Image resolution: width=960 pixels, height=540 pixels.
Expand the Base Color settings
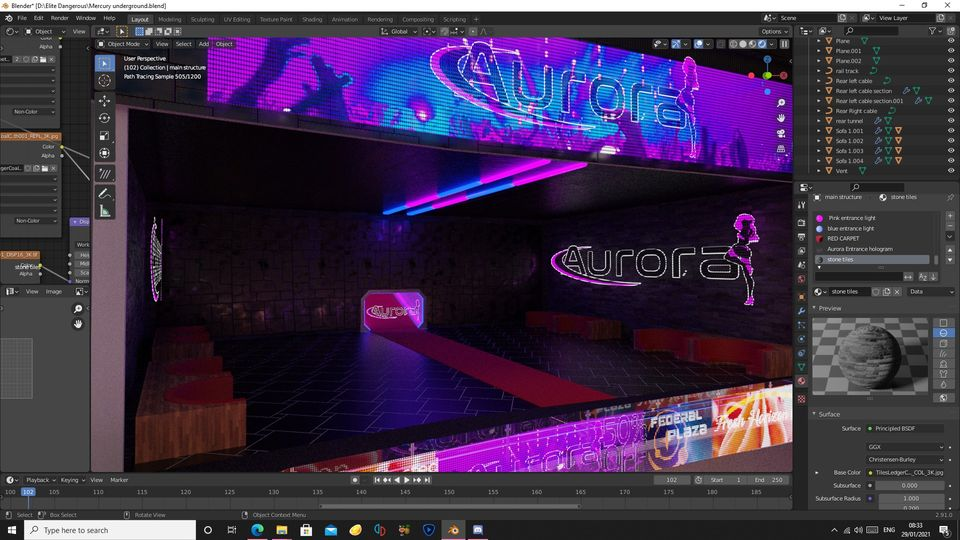[x=817, y=473]
